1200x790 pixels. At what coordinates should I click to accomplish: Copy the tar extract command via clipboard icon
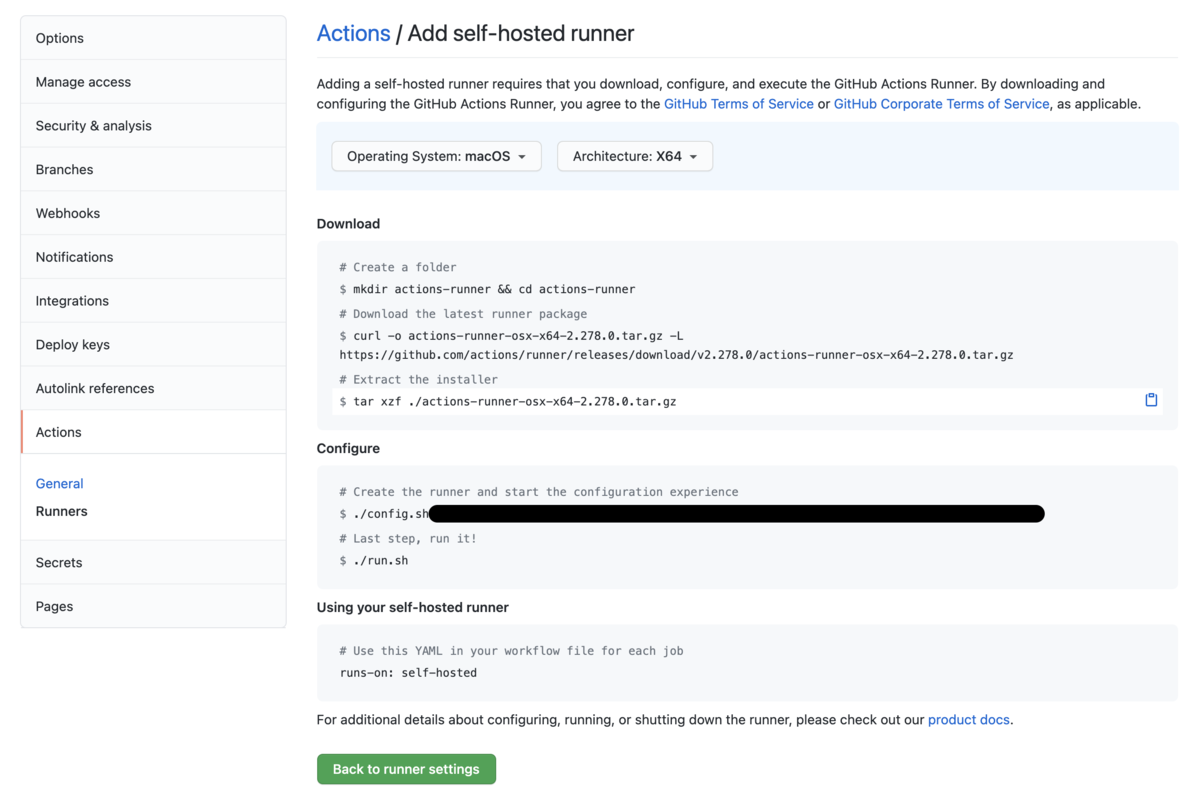tap(1151, 400)
